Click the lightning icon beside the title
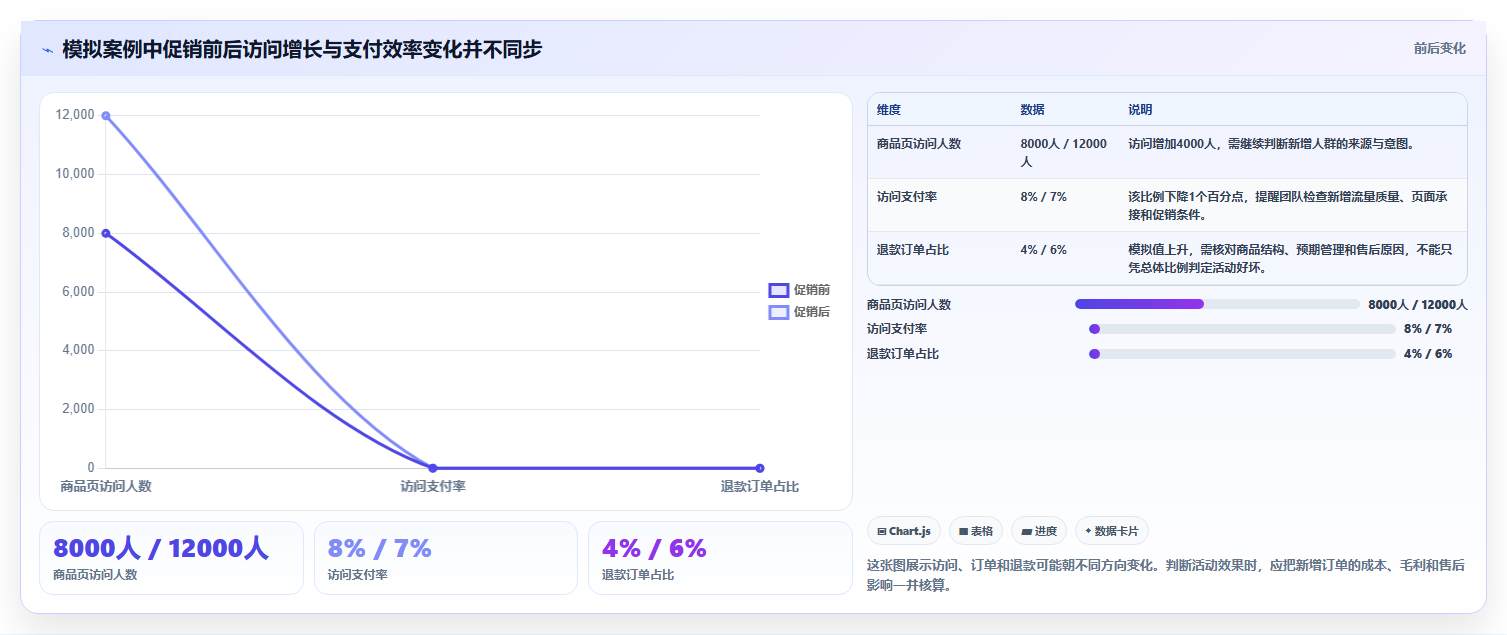 pos(47,50)
